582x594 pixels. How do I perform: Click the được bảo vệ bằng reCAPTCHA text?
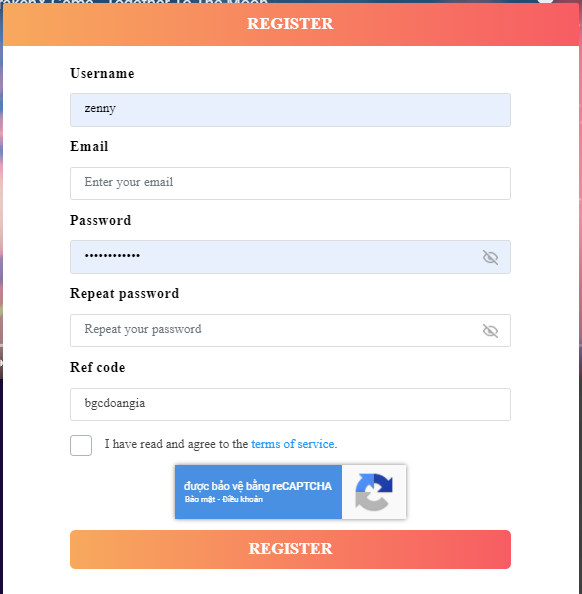tap(258, 486)
